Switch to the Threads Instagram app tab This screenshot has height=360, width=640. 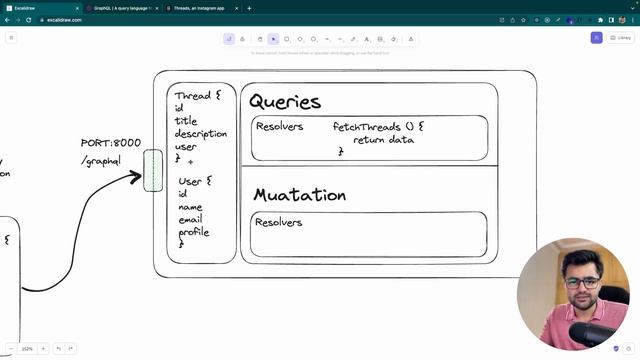coord(202,8)
